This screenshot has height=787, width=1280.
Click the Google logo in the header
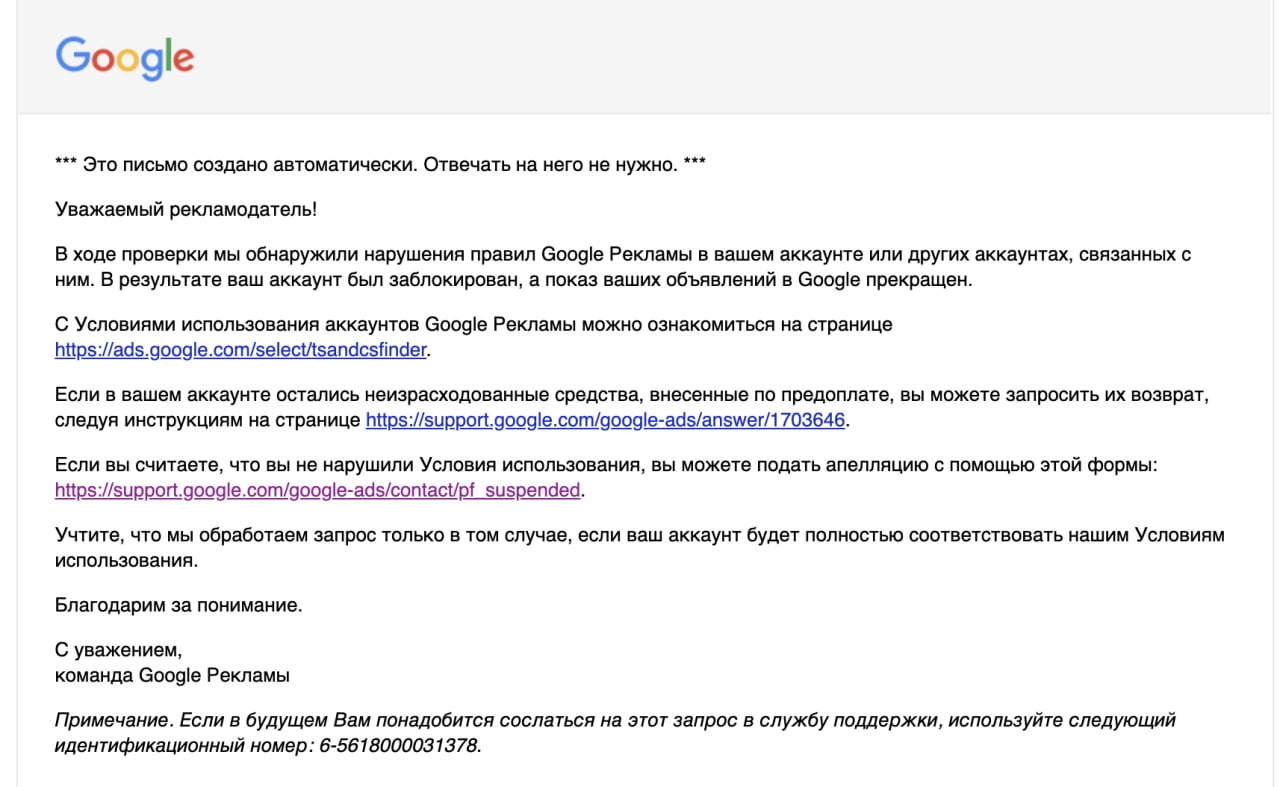pos(125,58)
